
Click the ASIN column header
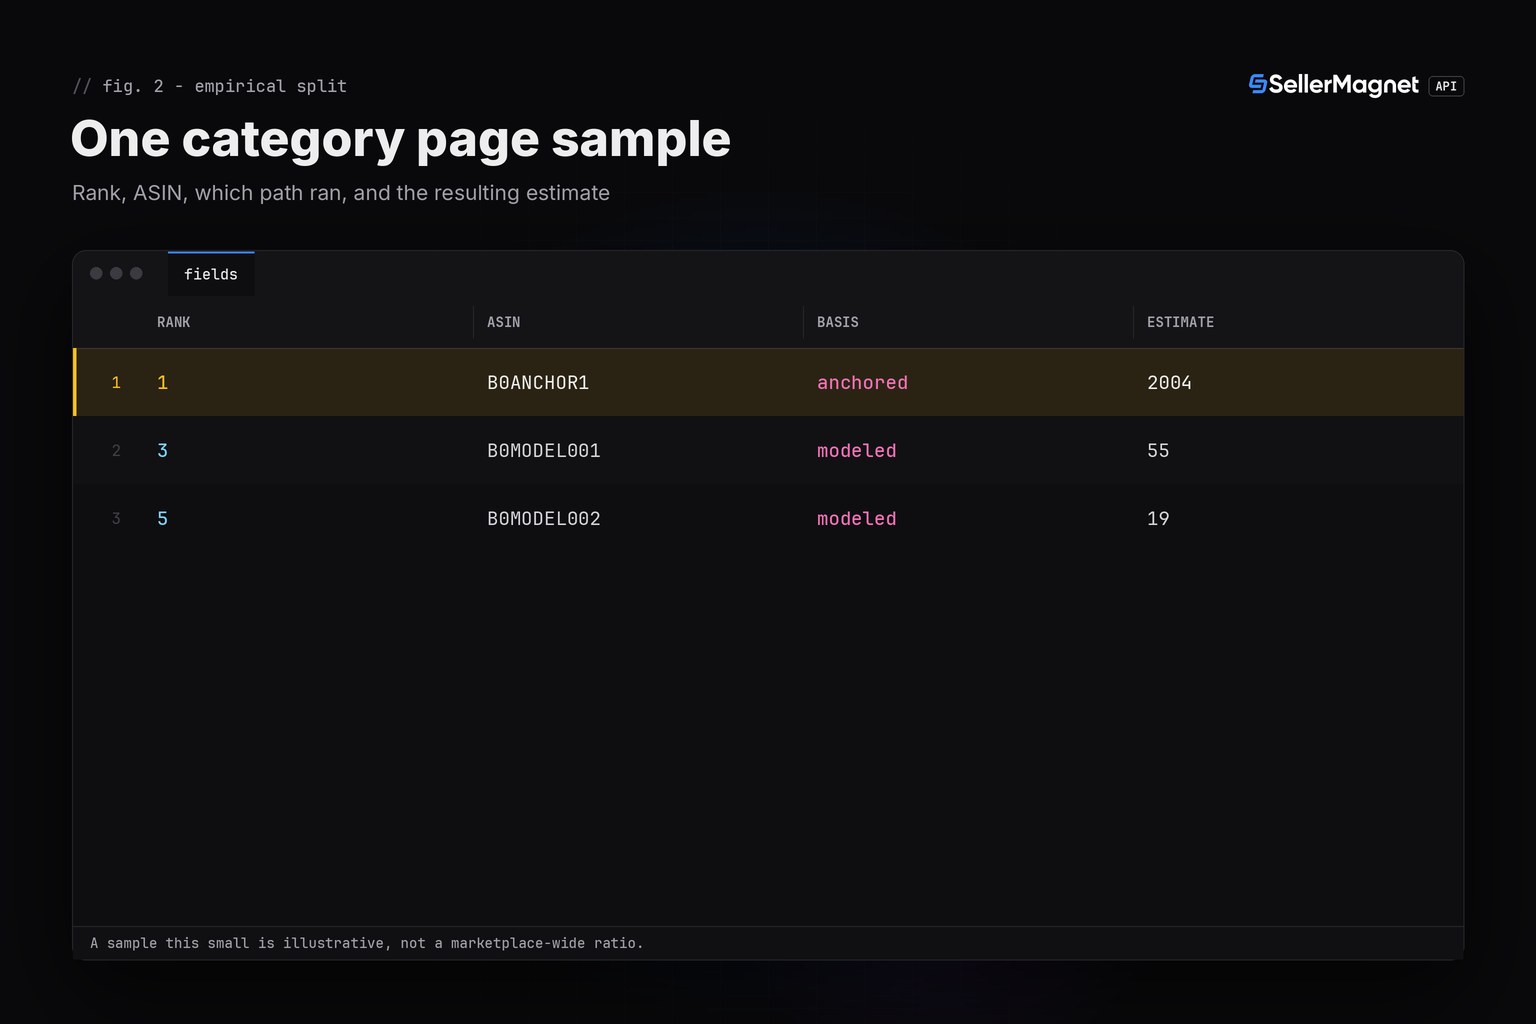pyautogui.click(x=503, y=322)
